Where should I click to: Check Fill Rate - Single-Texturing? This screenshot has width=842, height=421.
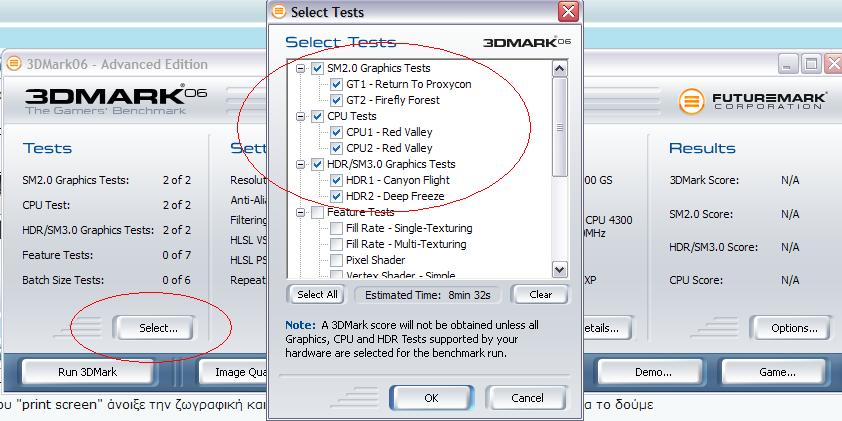tap(336, 228)
